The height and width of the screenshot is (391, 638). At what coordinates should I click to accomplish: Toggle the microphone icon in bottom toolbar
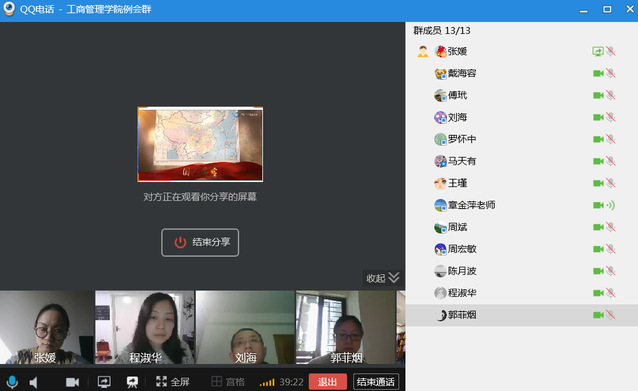[x=12, y=382]
